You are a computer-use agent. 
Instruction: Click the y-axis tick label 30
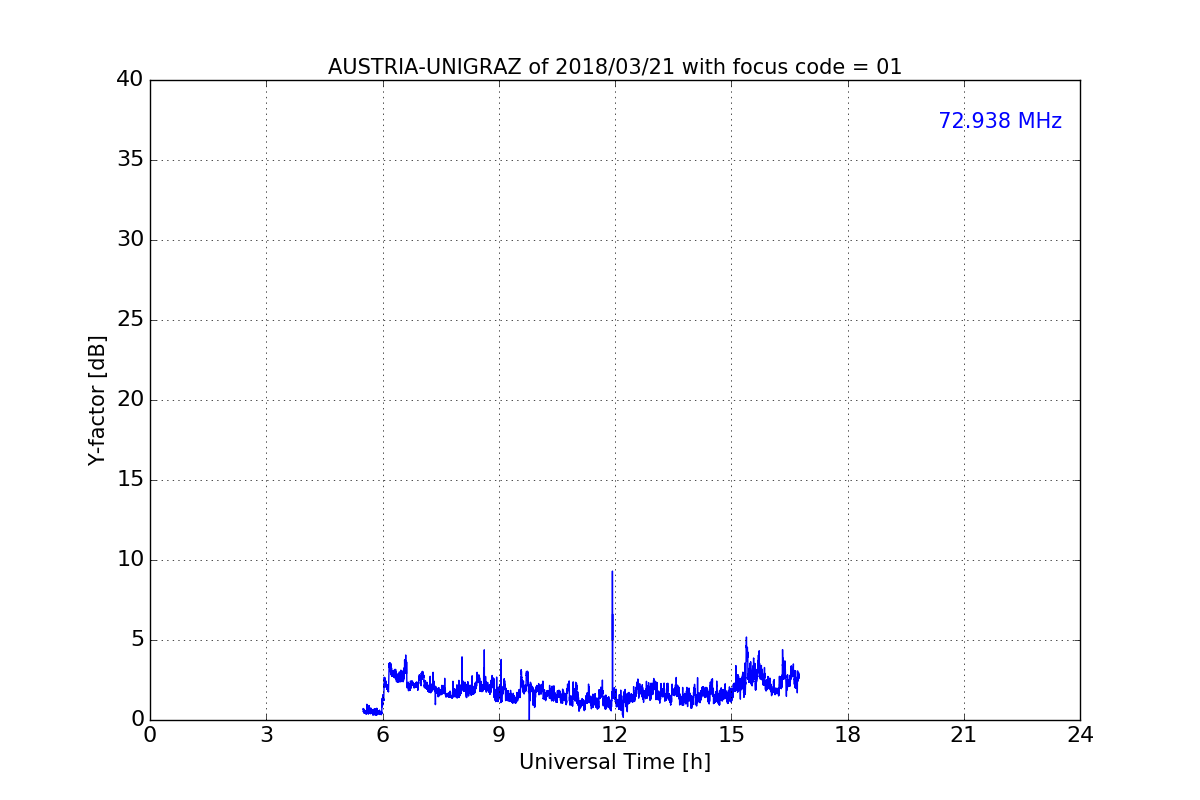click(130, 240)
